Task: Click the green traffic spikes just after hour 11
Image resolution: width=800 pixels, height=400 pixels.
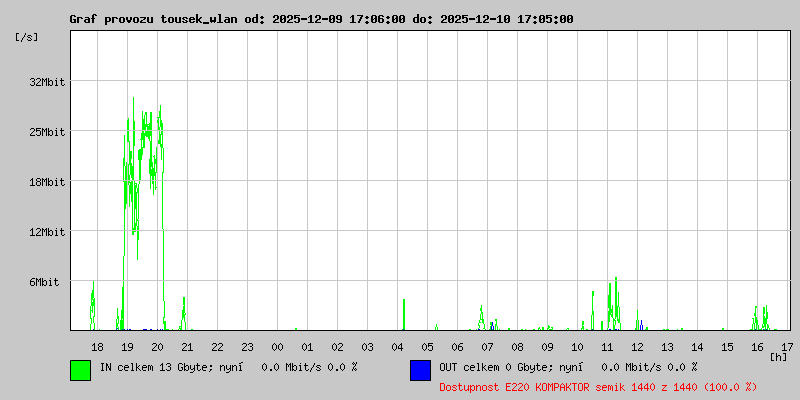Action: click(x=614, y=304)
